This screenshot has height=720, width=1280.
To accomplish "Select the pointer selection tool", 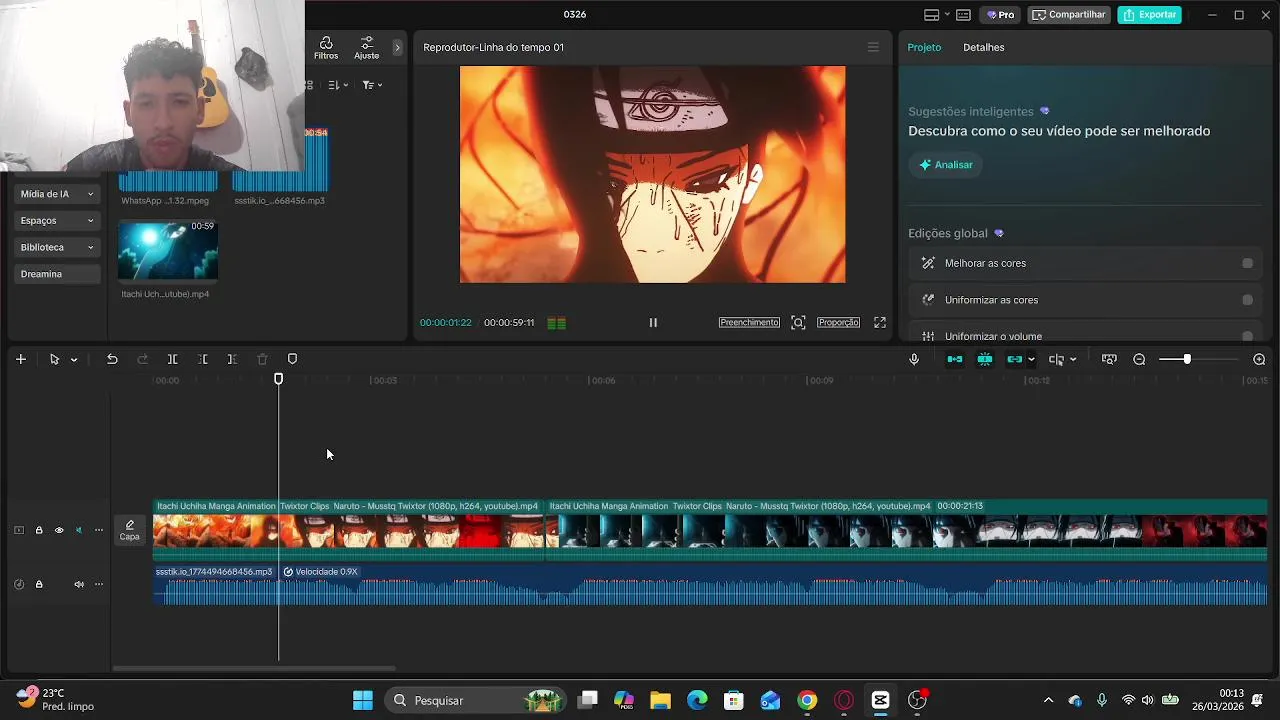I will click(54, 359).
